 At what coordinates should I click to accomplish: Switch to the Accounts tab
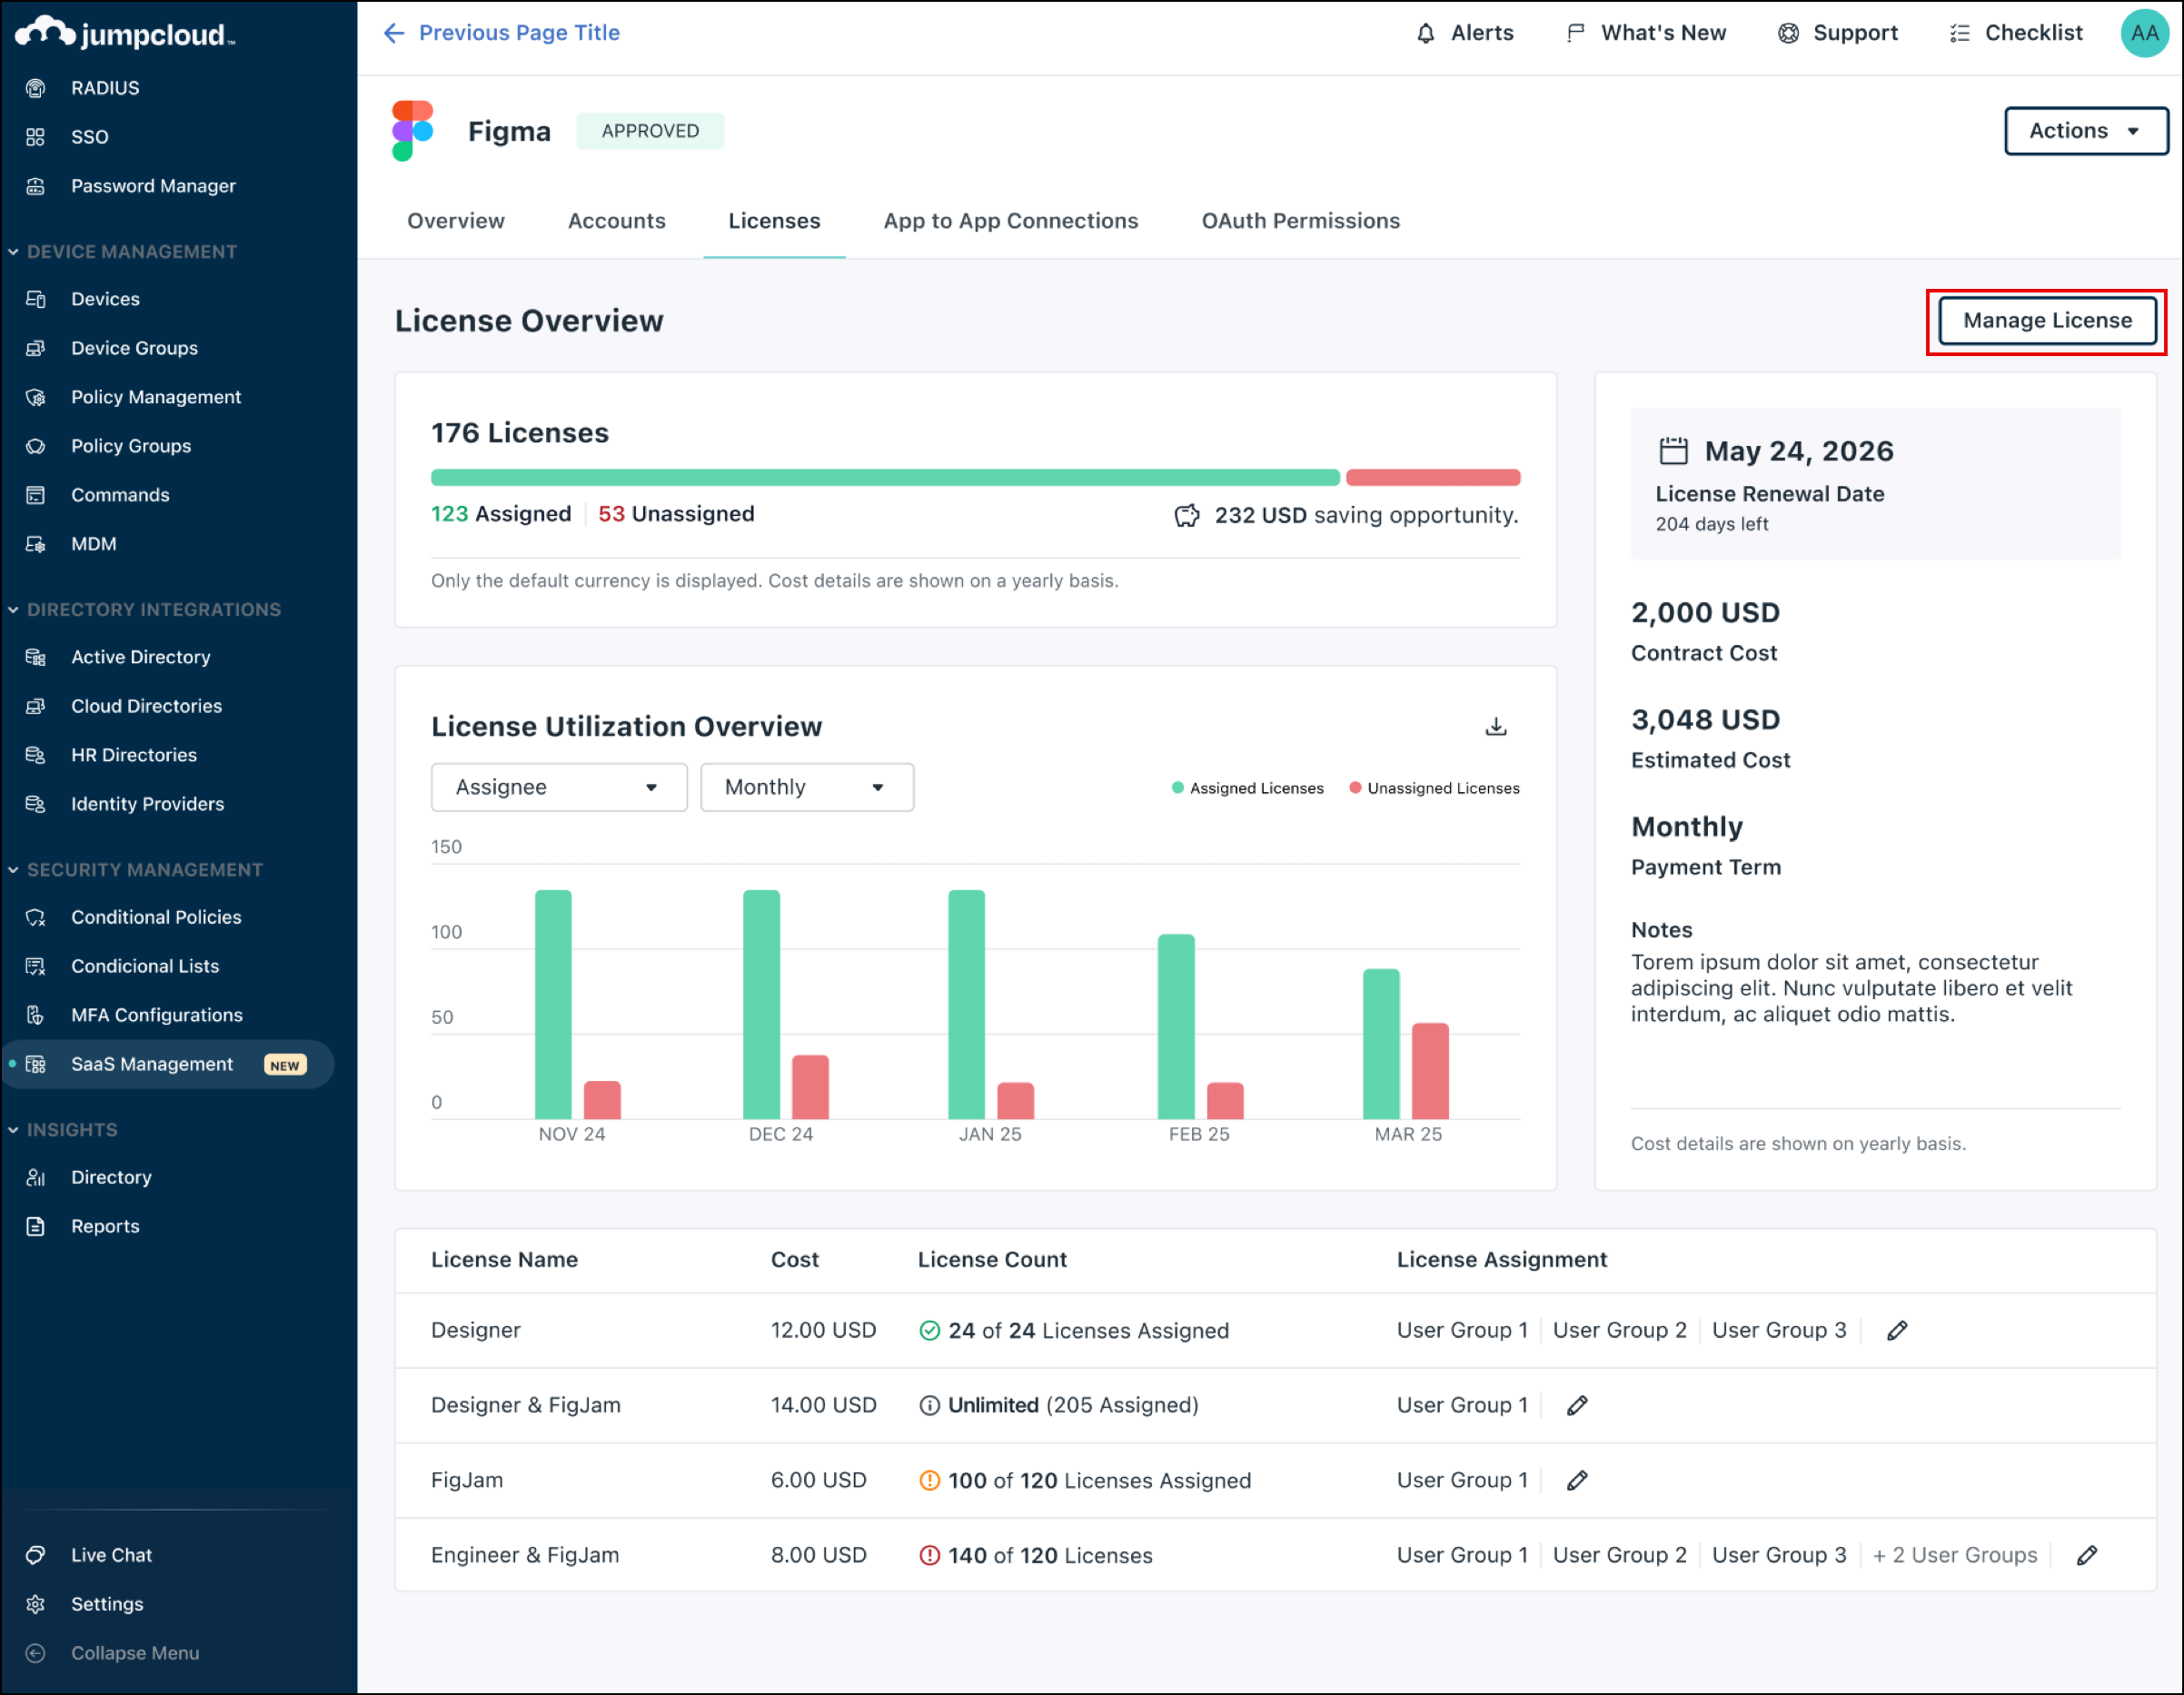(617, 221)
